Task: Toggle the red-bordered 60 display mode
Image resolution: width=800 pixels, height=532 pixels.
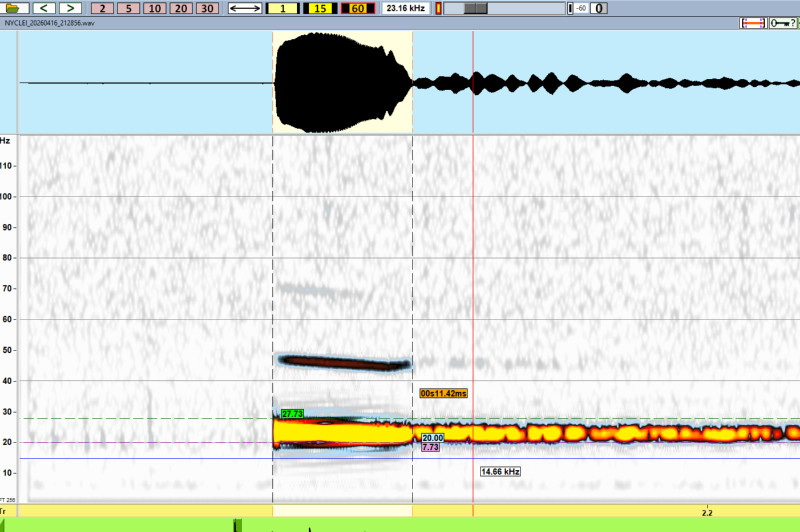Action: point(357,8)
